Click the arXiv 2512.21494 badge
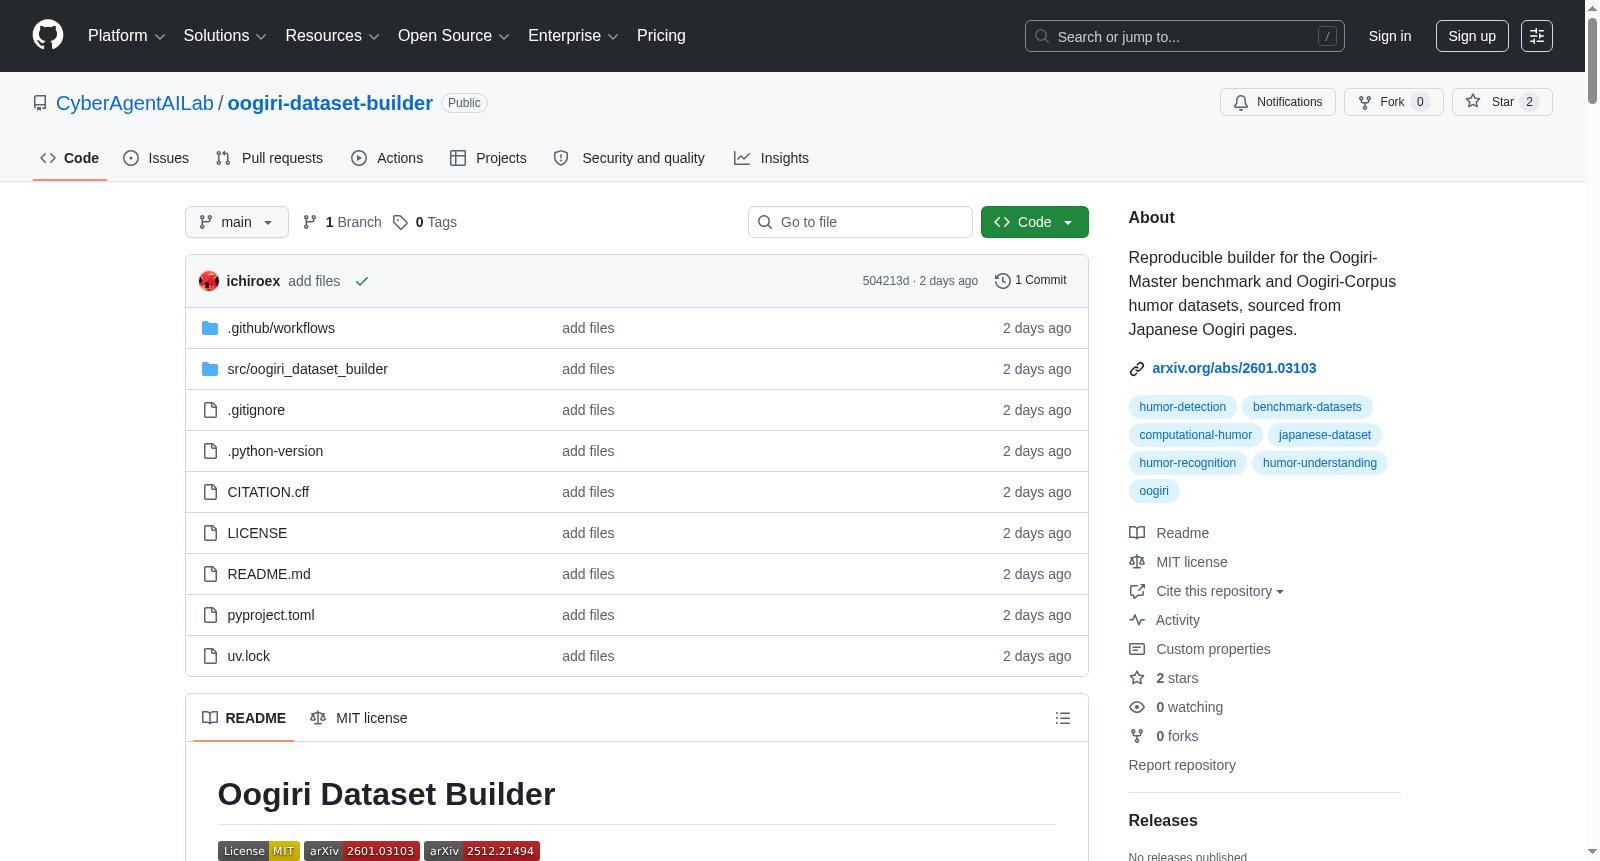The height and width of the screenshot is (861, 1600). pos(482,851)
